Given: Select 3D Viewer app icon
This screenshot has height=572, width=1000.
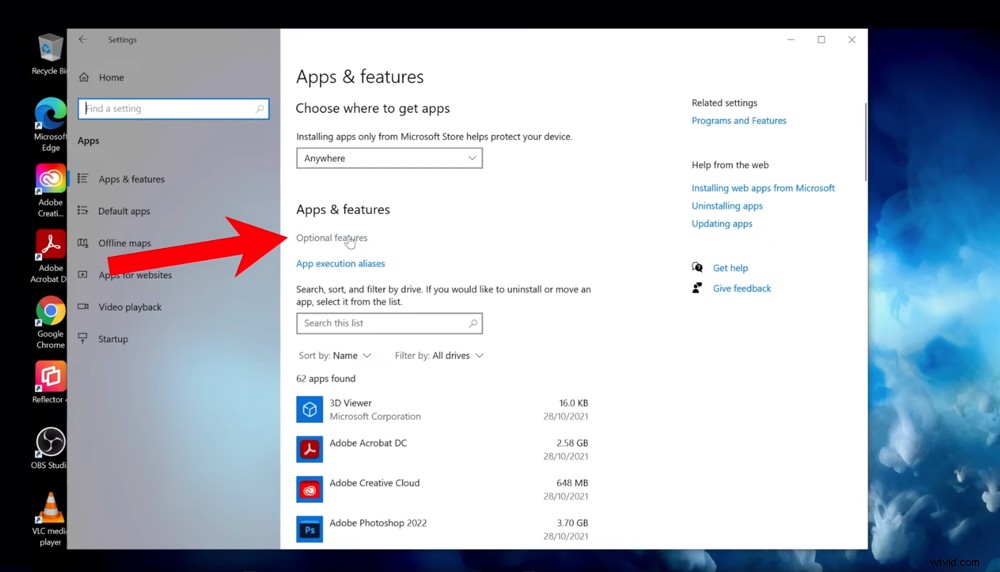Looking at the screenshot, I should pos(309,409).
